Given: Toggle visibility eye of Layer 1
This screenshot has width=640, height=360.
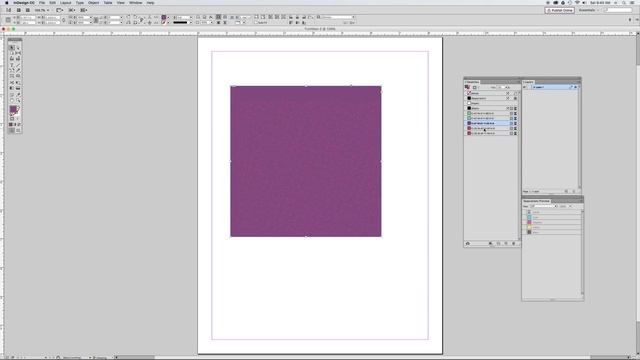Looking at the screenshot, I should pyautogui.click(x=524, y=87).
